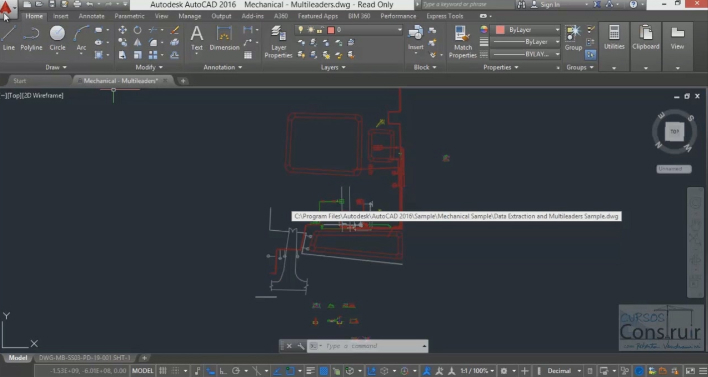Select the Mirror tool

pyautogui.click(x=137, y=42)
